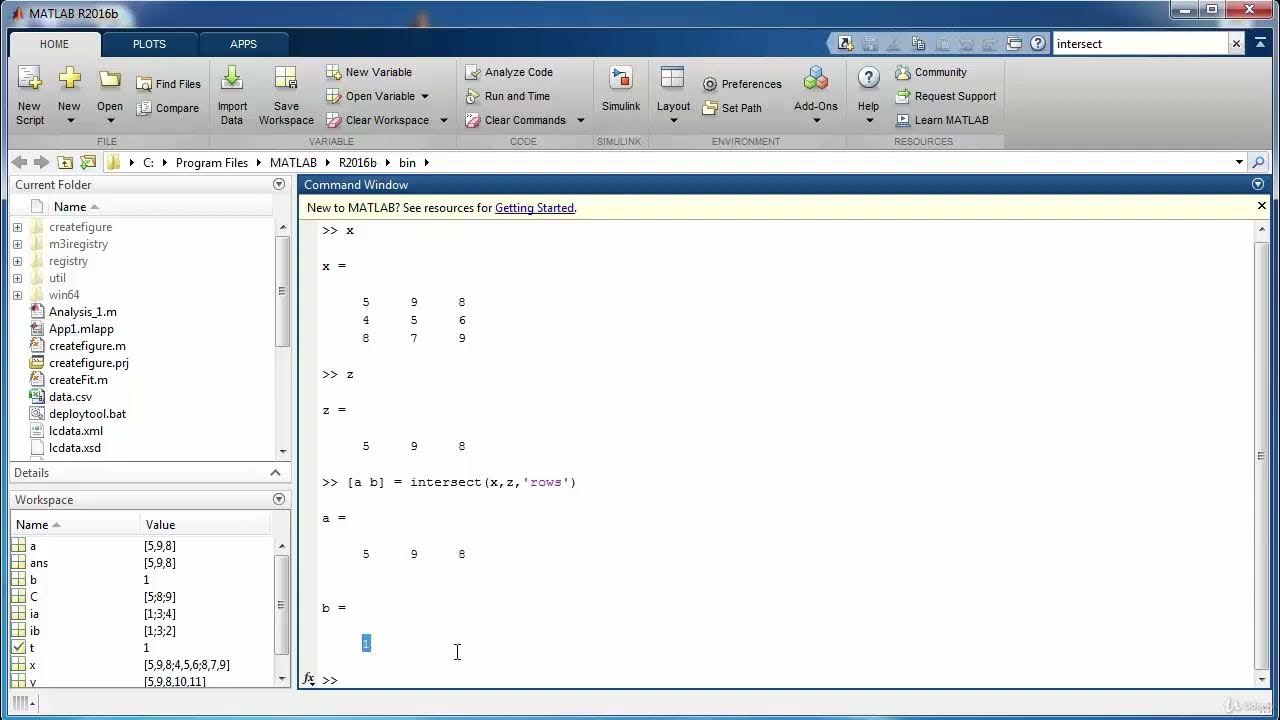The image size is (1280, 720).
Task: Go forward in folder history
Action: 41,162
